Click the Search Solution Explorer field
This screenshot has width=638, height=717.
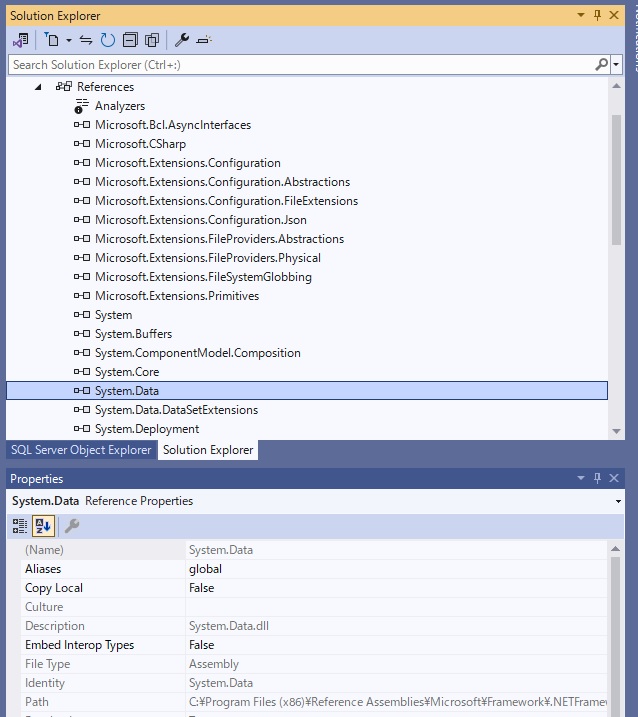coord(302,65)
